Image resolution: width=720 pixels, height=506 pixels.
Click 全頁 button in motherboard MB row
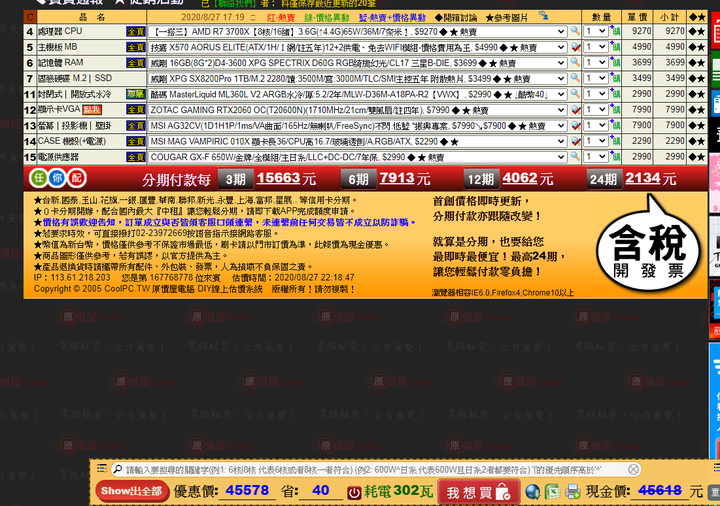click(x=136, y=47)
